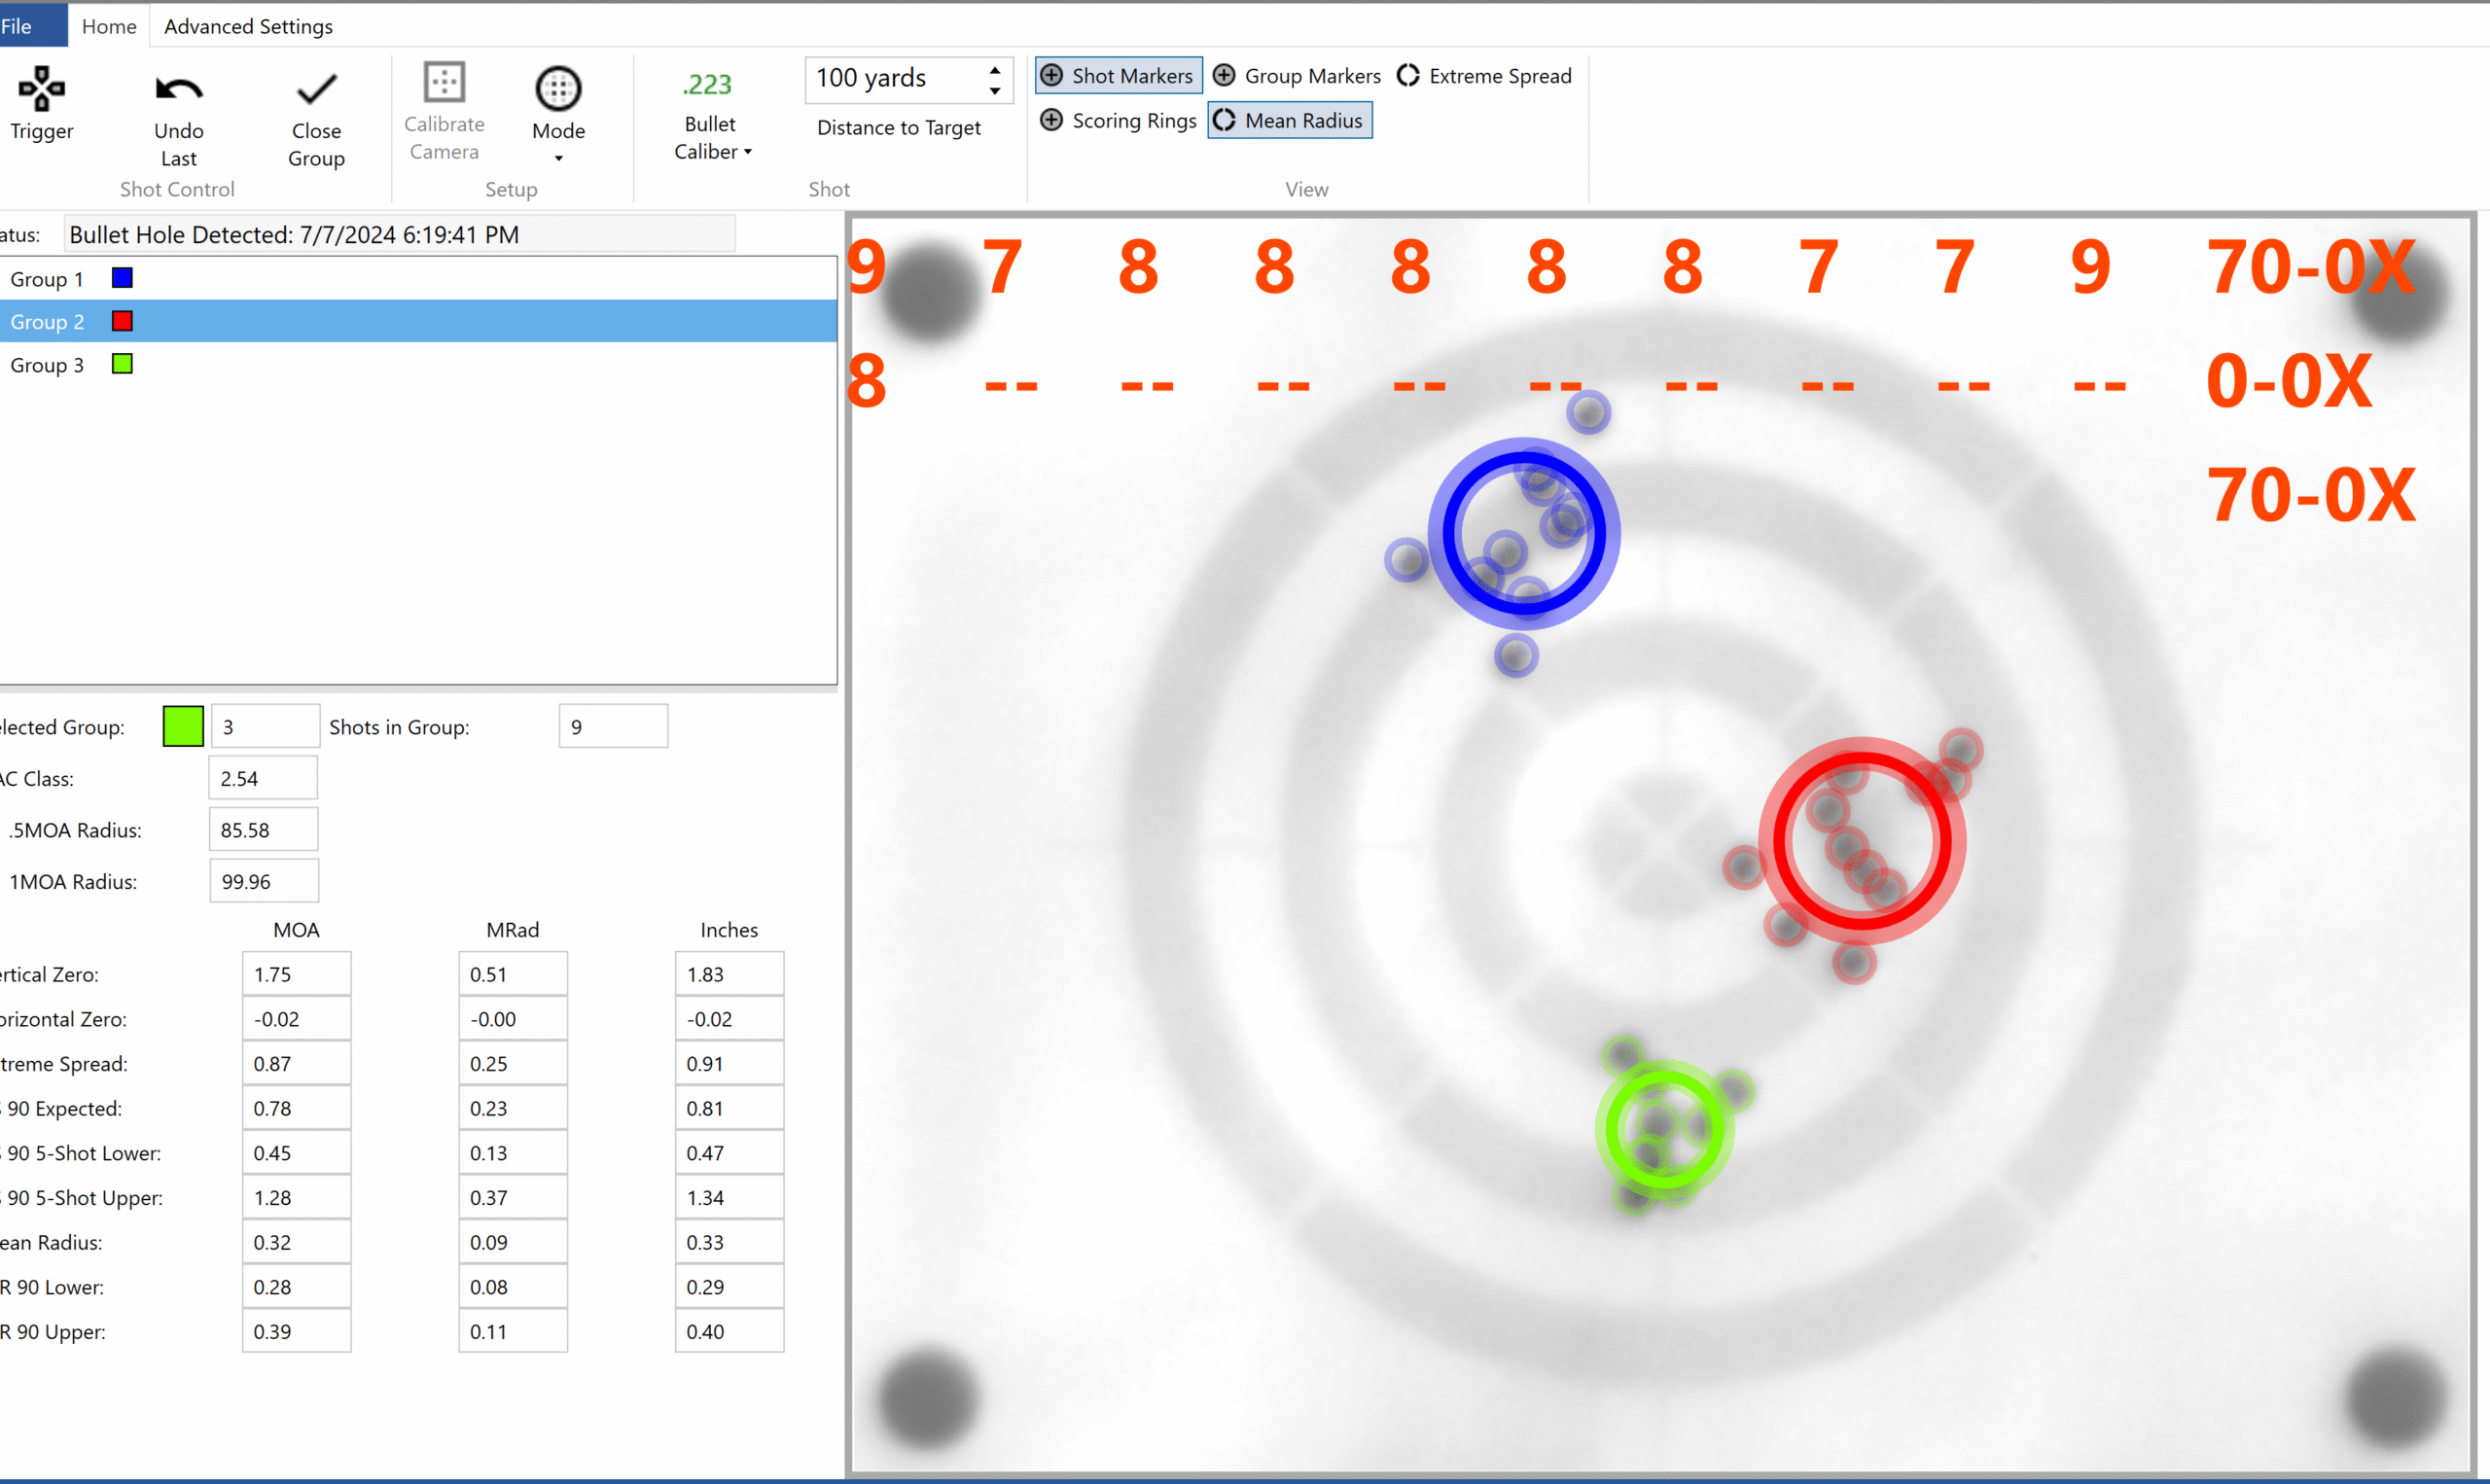
Task: Open the Mode target icon
Action: click(558, 89)
